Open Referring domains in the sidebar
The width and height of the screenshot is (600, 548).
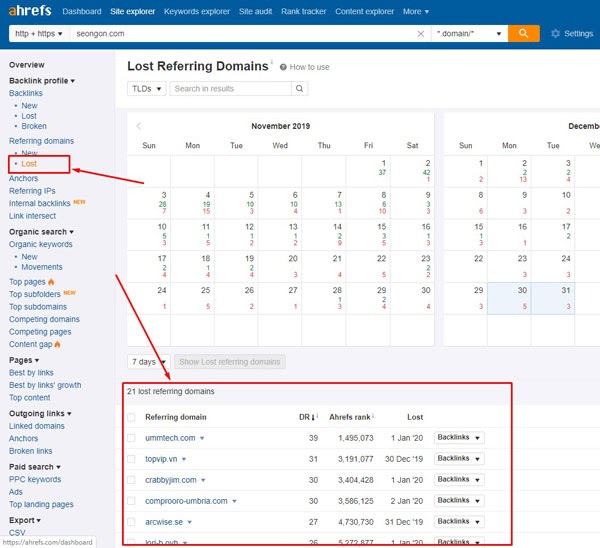coord(41,141)
